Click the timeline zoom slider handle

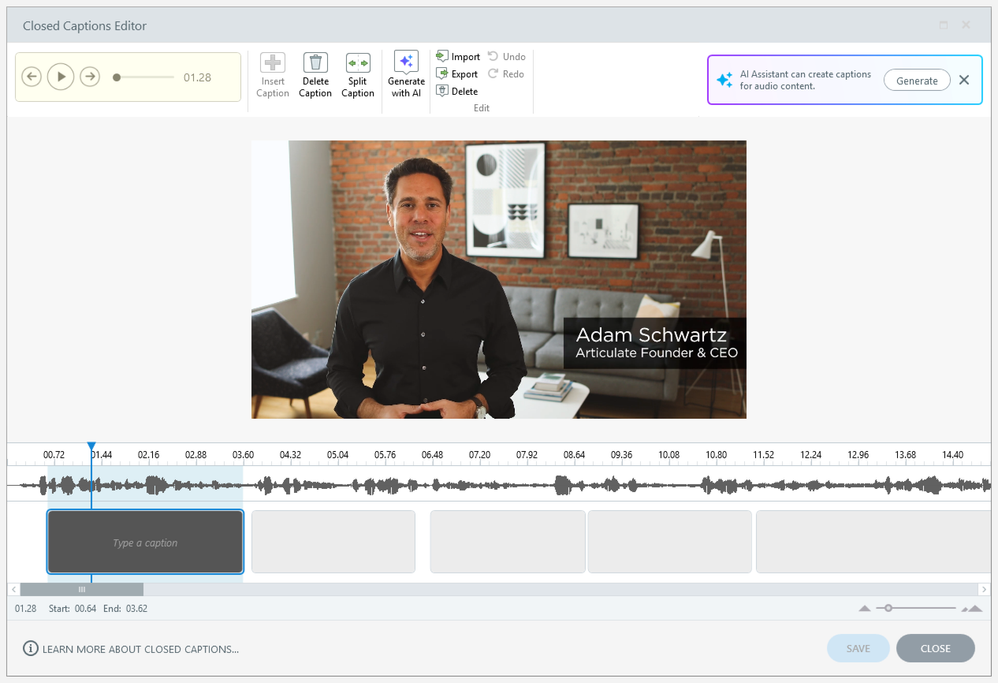click(x=887, y=608)
